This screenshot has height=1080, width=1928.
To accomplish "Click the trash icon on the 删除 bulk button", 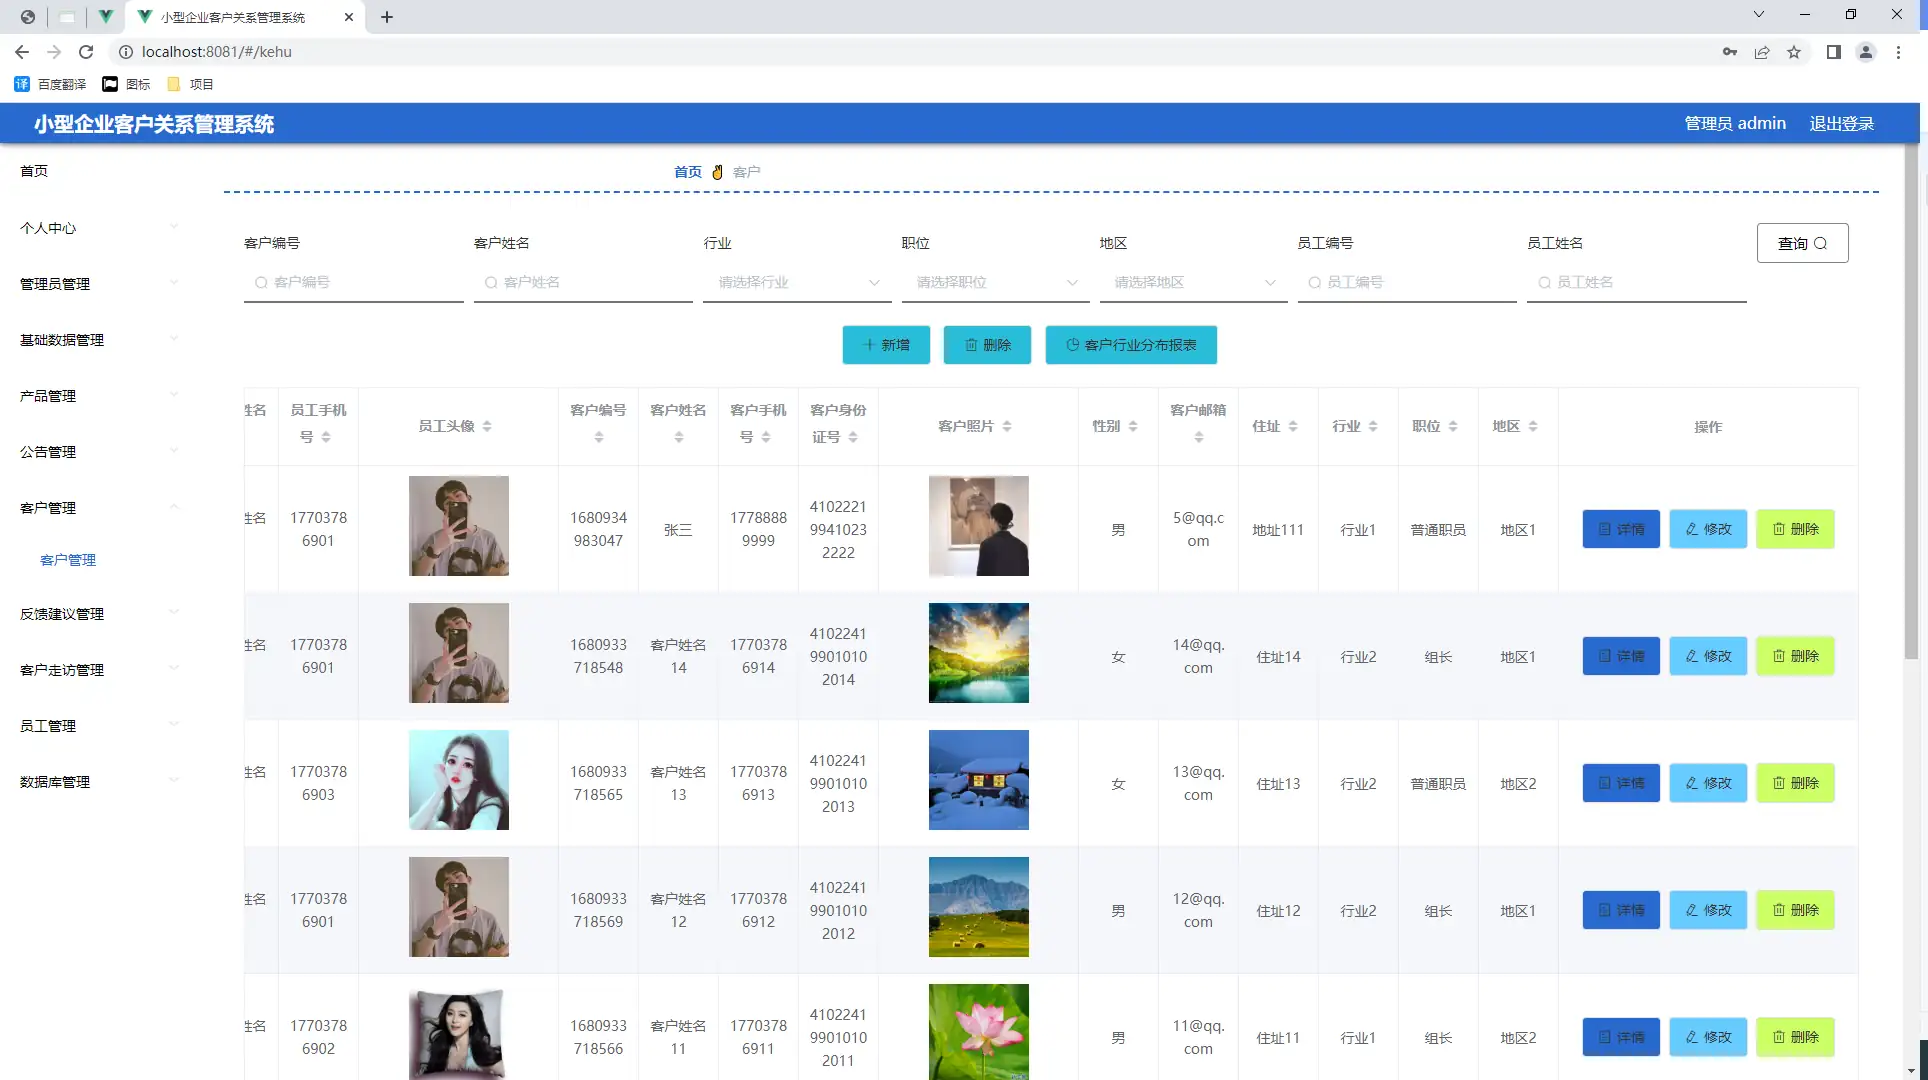I will pos(971,344).
